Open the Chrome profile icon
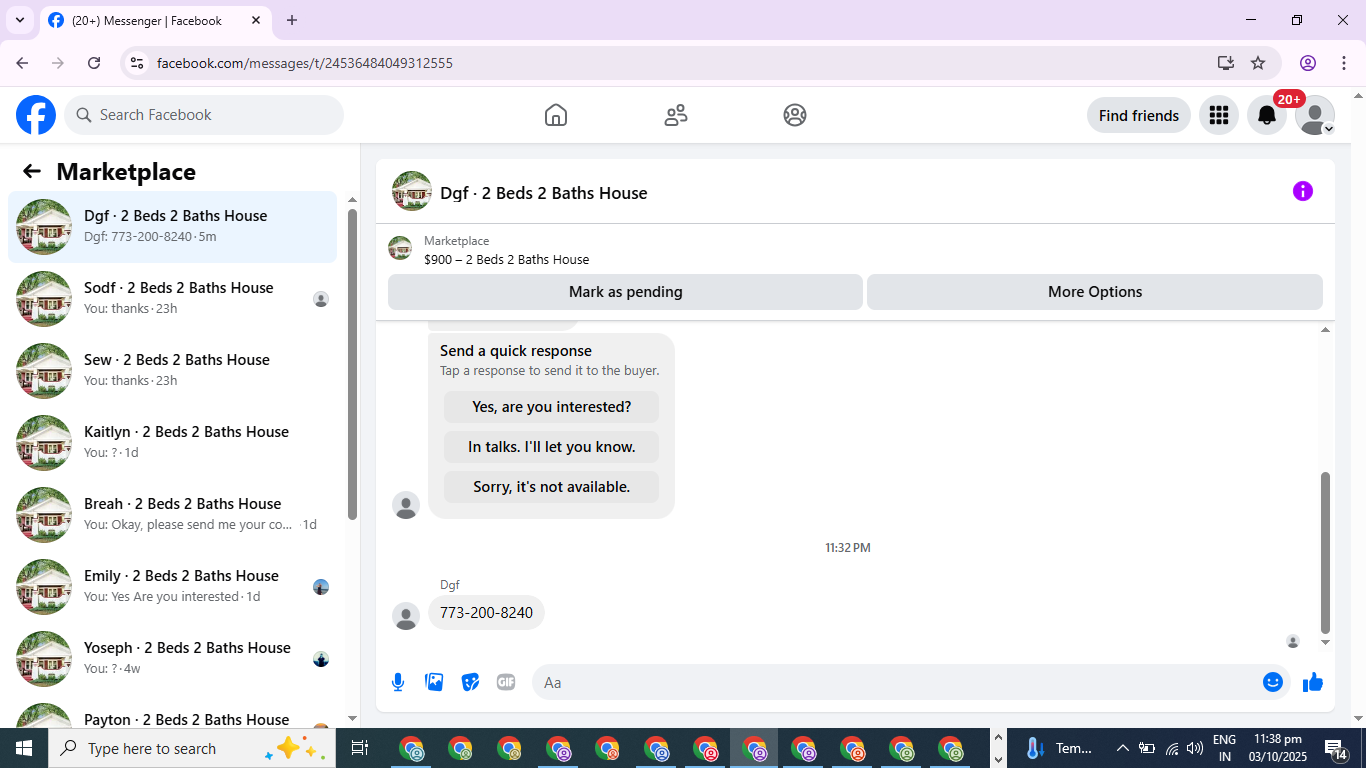This screenshot has width=1366, height=768. [1308, 63]
